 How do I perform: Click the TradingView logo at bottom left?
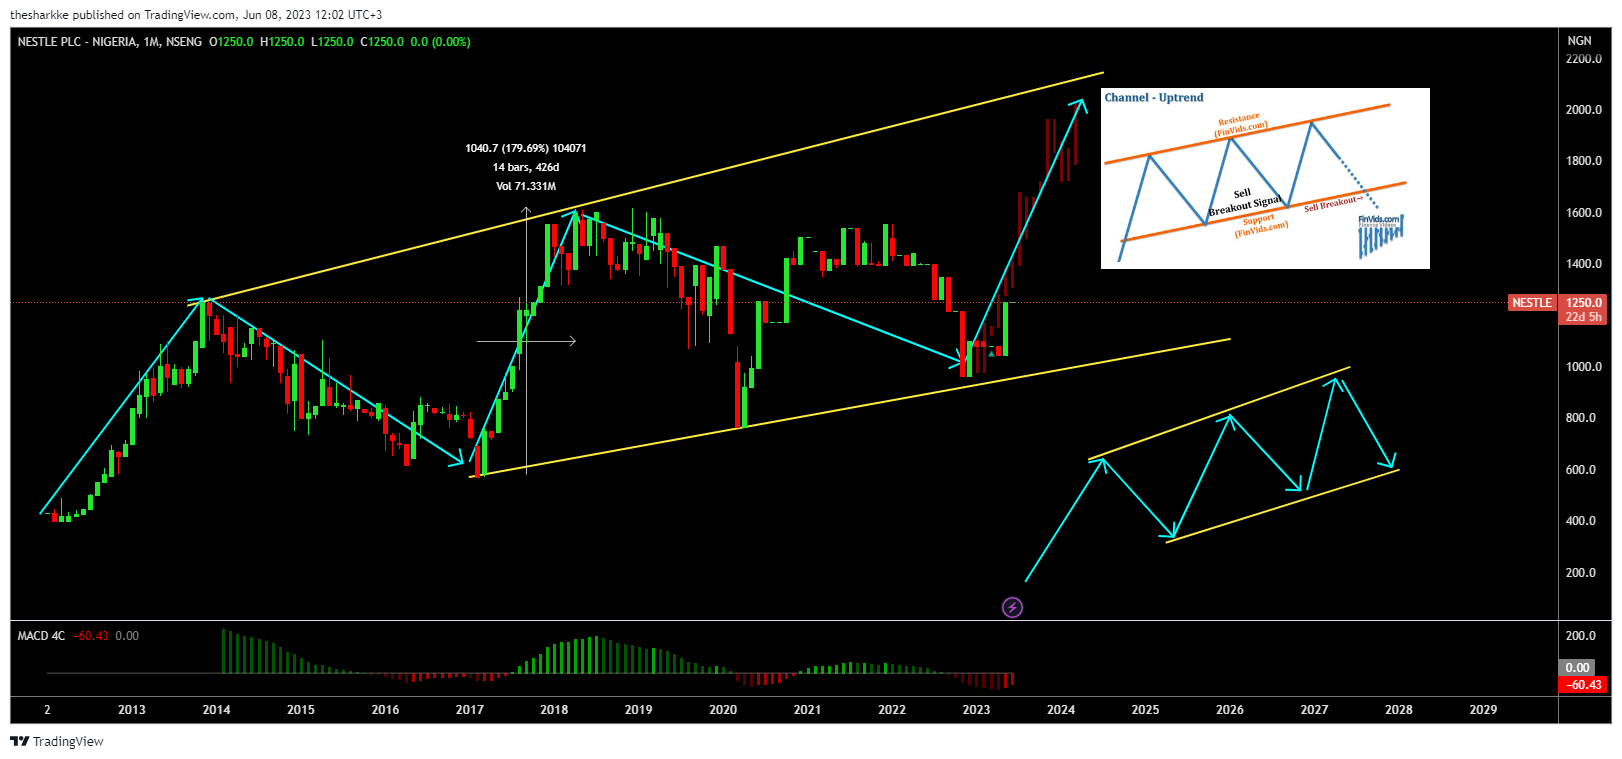coord(57,741)
